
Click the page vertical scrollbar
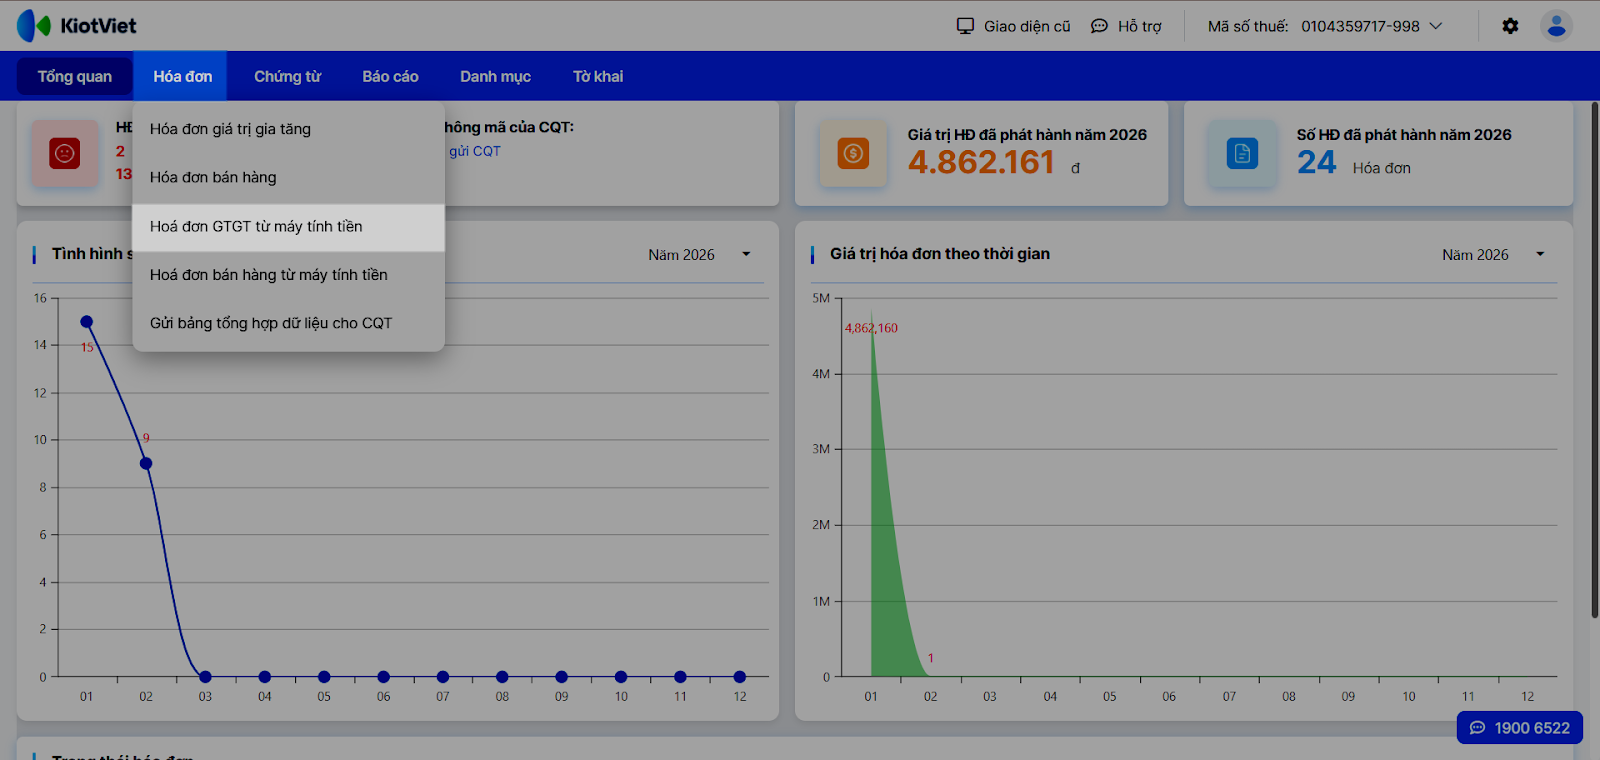click(x=1594, y=360)
